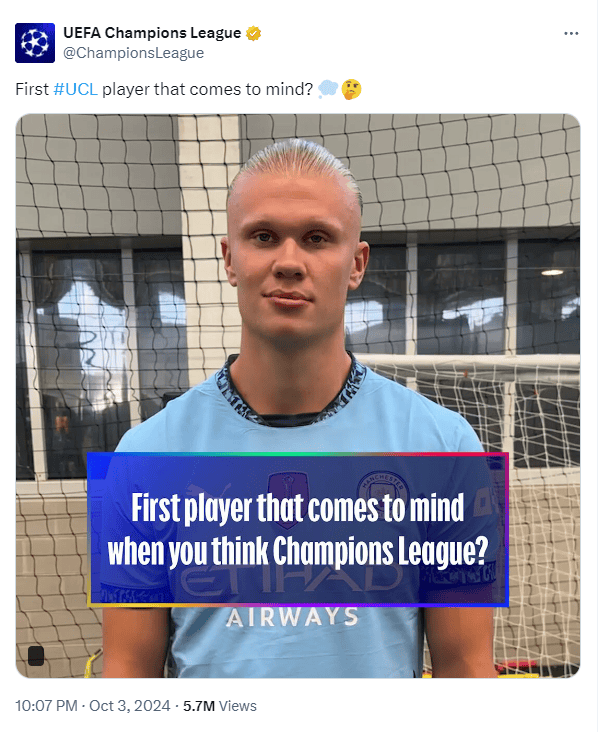Open the three-dot more options menu
The height and width of the screenshot is (732, 603).
coord(571,34)
